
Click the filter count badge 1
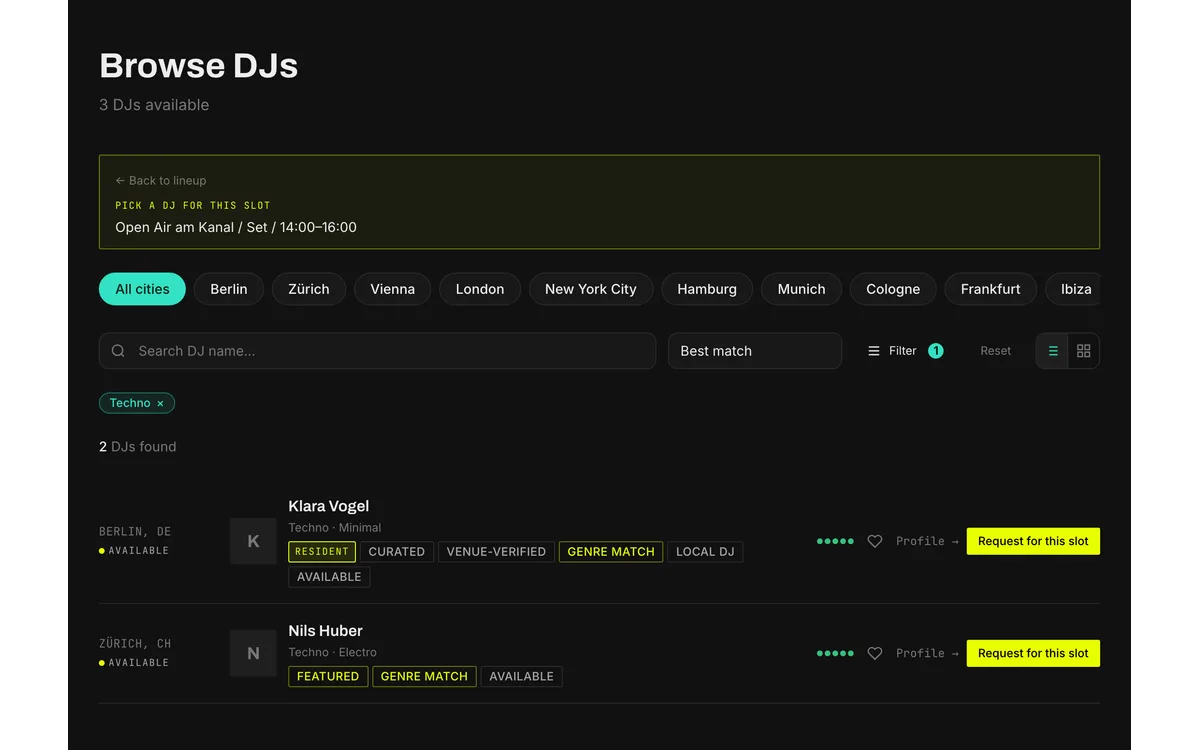(x=936, y=351)
